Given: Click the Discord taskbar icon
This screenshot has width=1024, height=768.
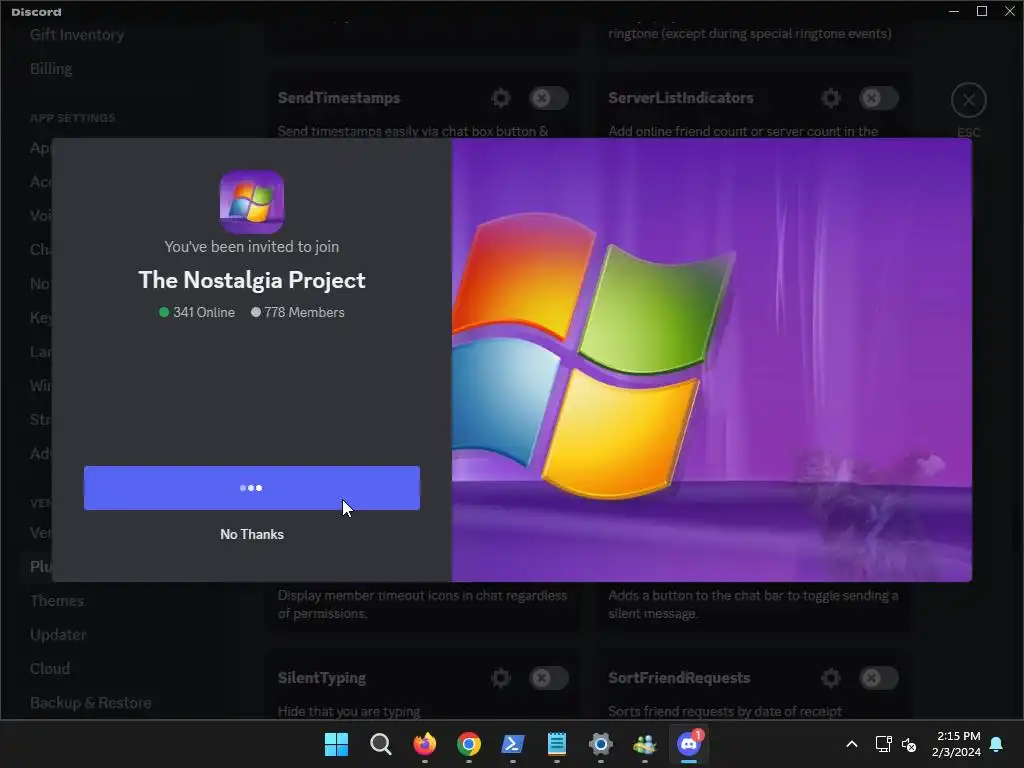Looking at the screenshot, I should [689, 744].
